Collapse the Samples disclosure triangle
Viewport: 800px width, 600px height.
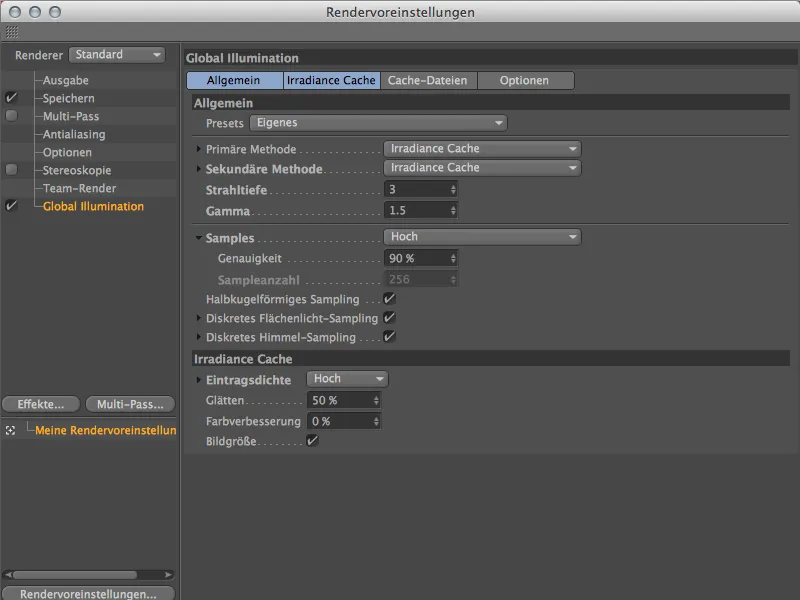pyautogui.click(x=198, y=238)
